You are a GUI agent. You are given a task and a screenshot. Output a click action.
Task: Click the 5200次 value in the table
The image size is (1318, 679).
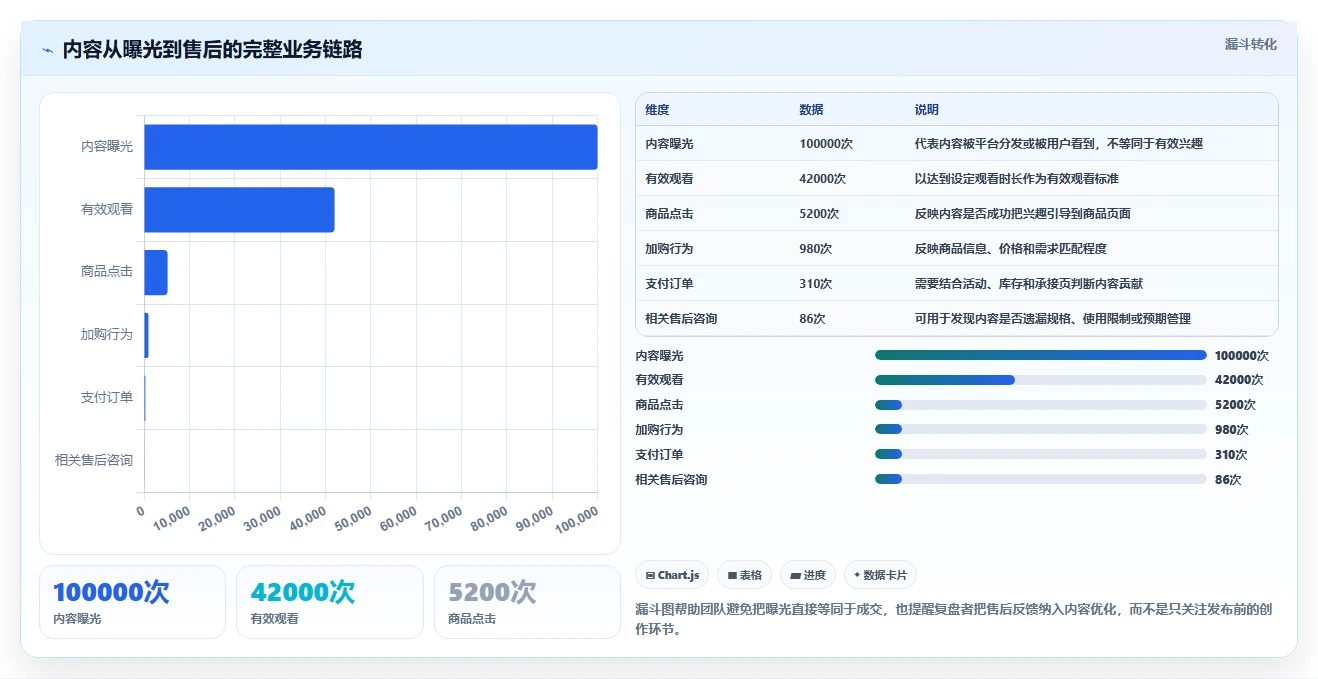click(819, 214)
